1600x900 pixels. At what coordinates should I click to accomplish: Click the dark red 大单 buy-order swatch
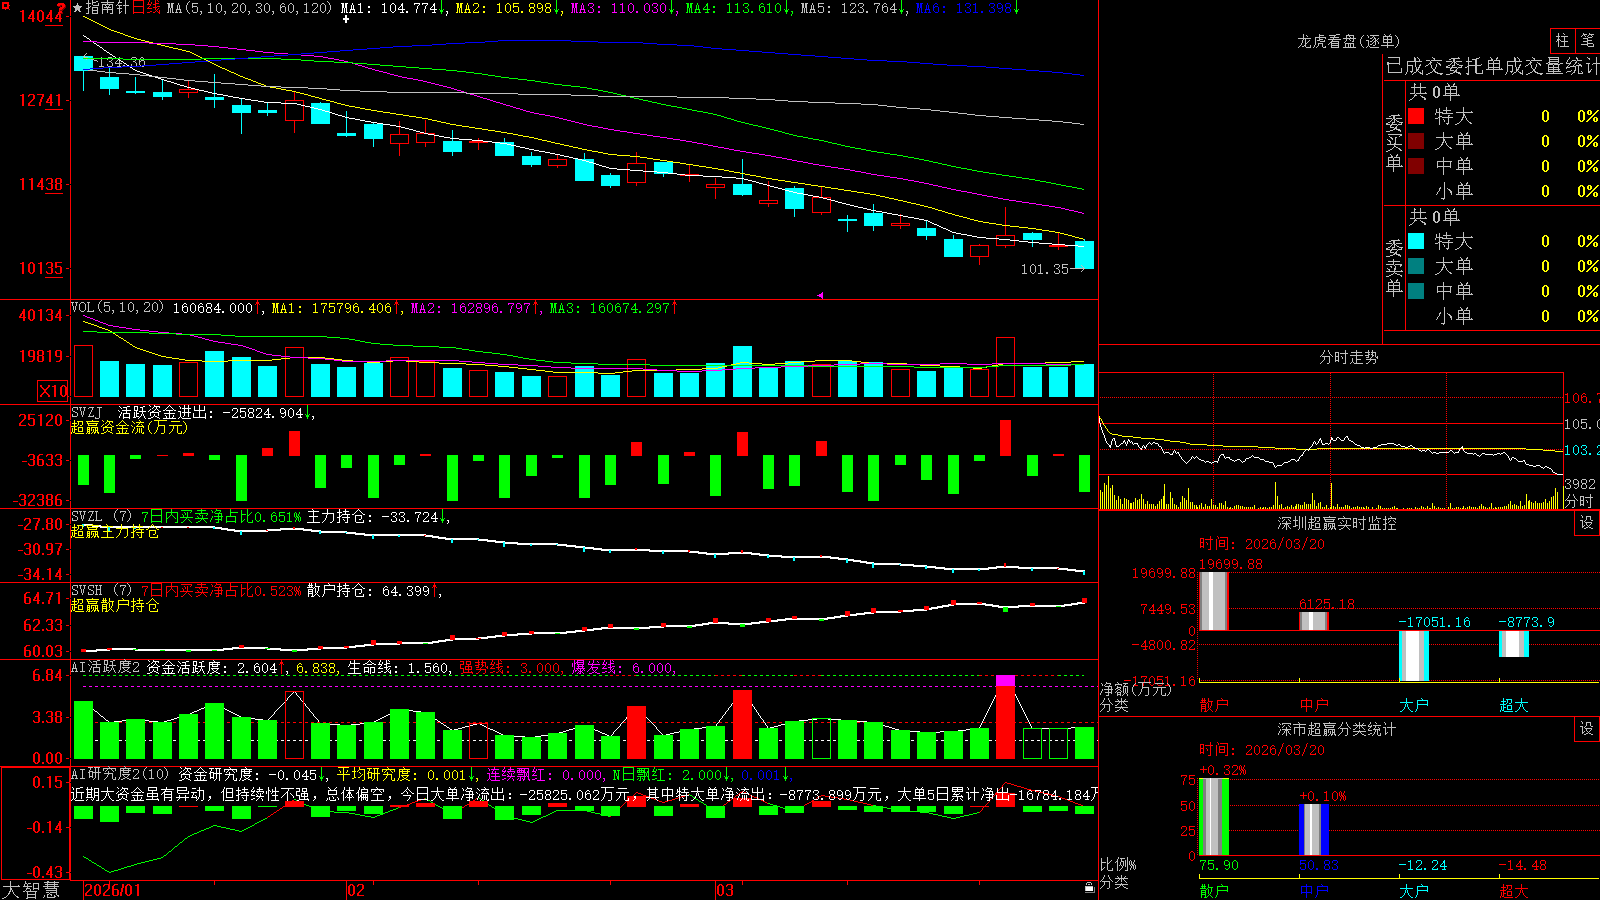1416,141
